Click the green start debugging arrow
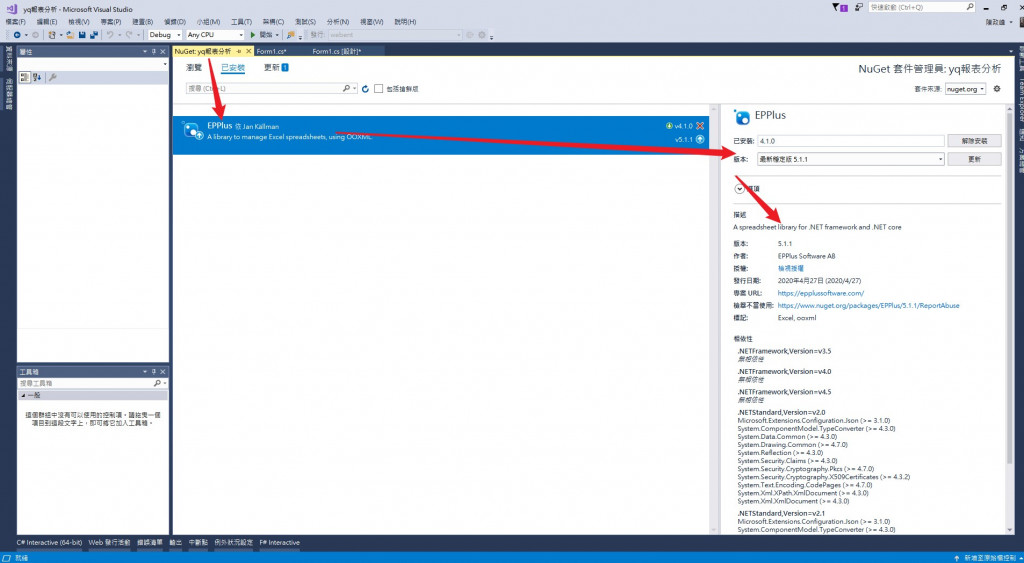 point(253,35)
